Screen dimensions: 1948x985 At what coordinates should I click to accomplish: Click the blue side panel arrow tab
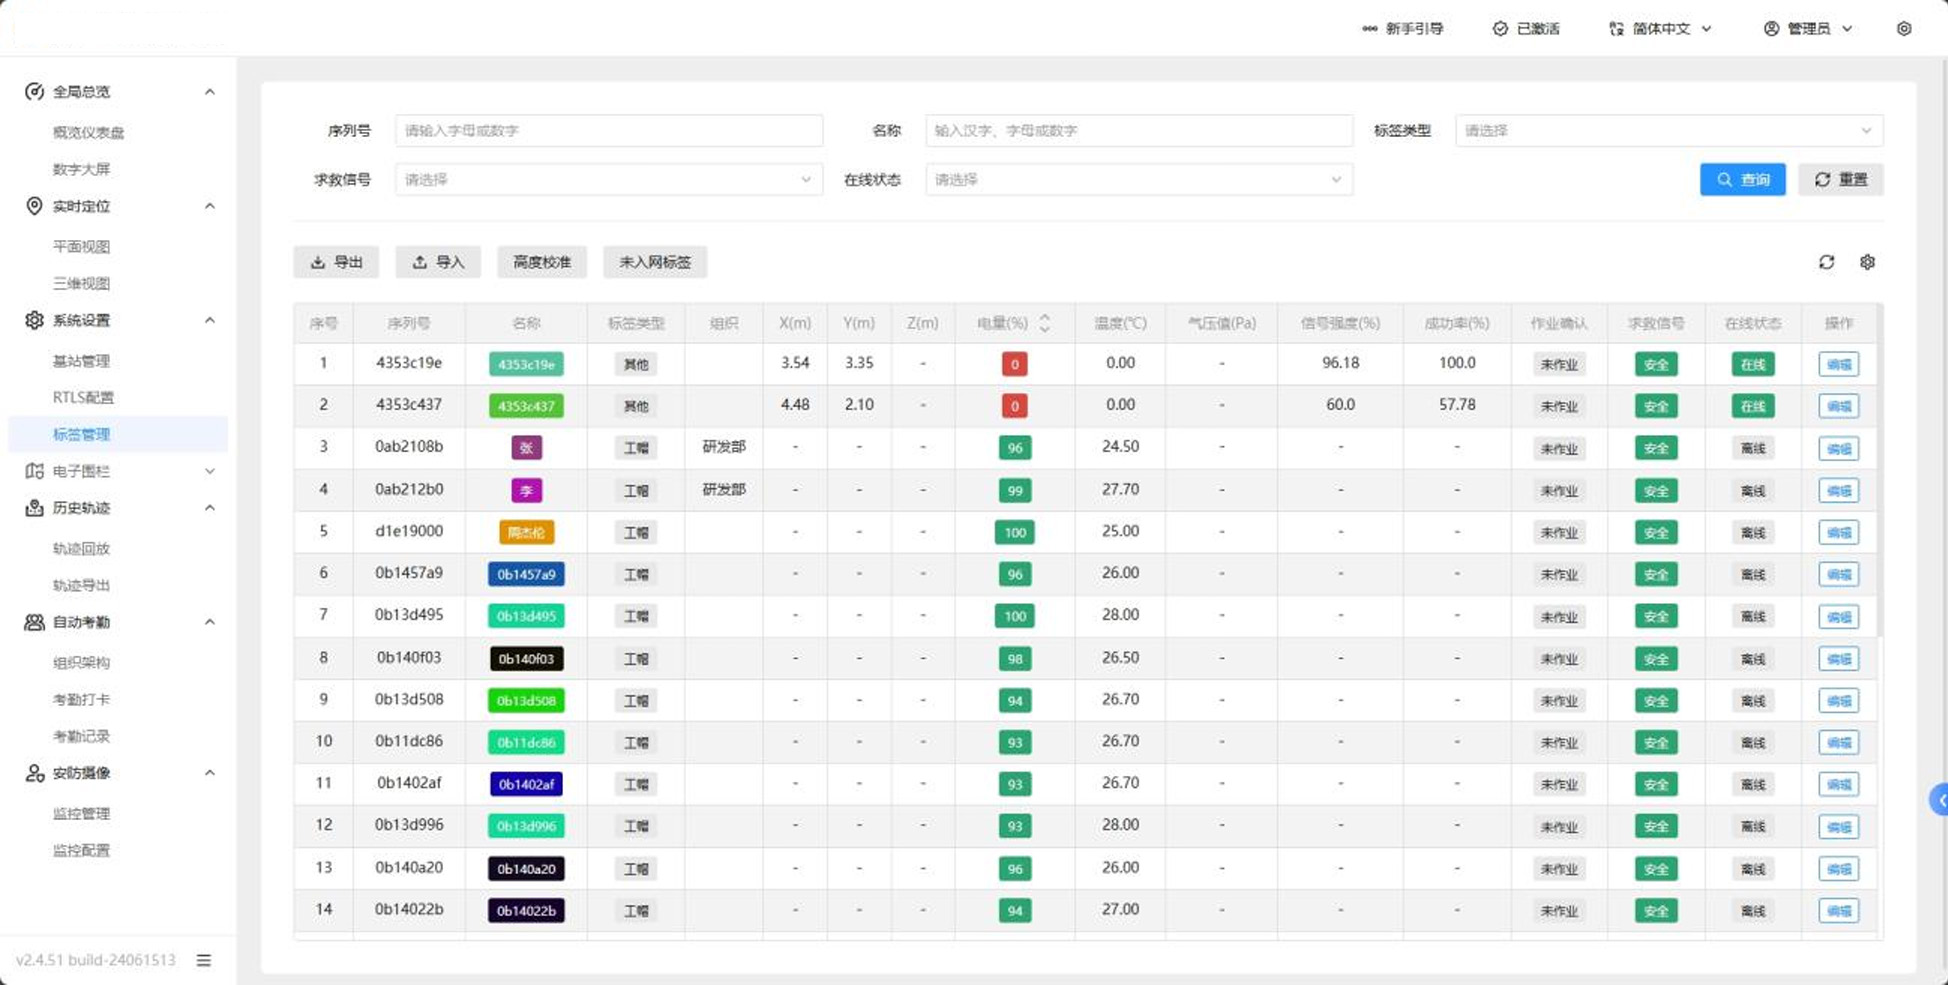click(1939, 800)
